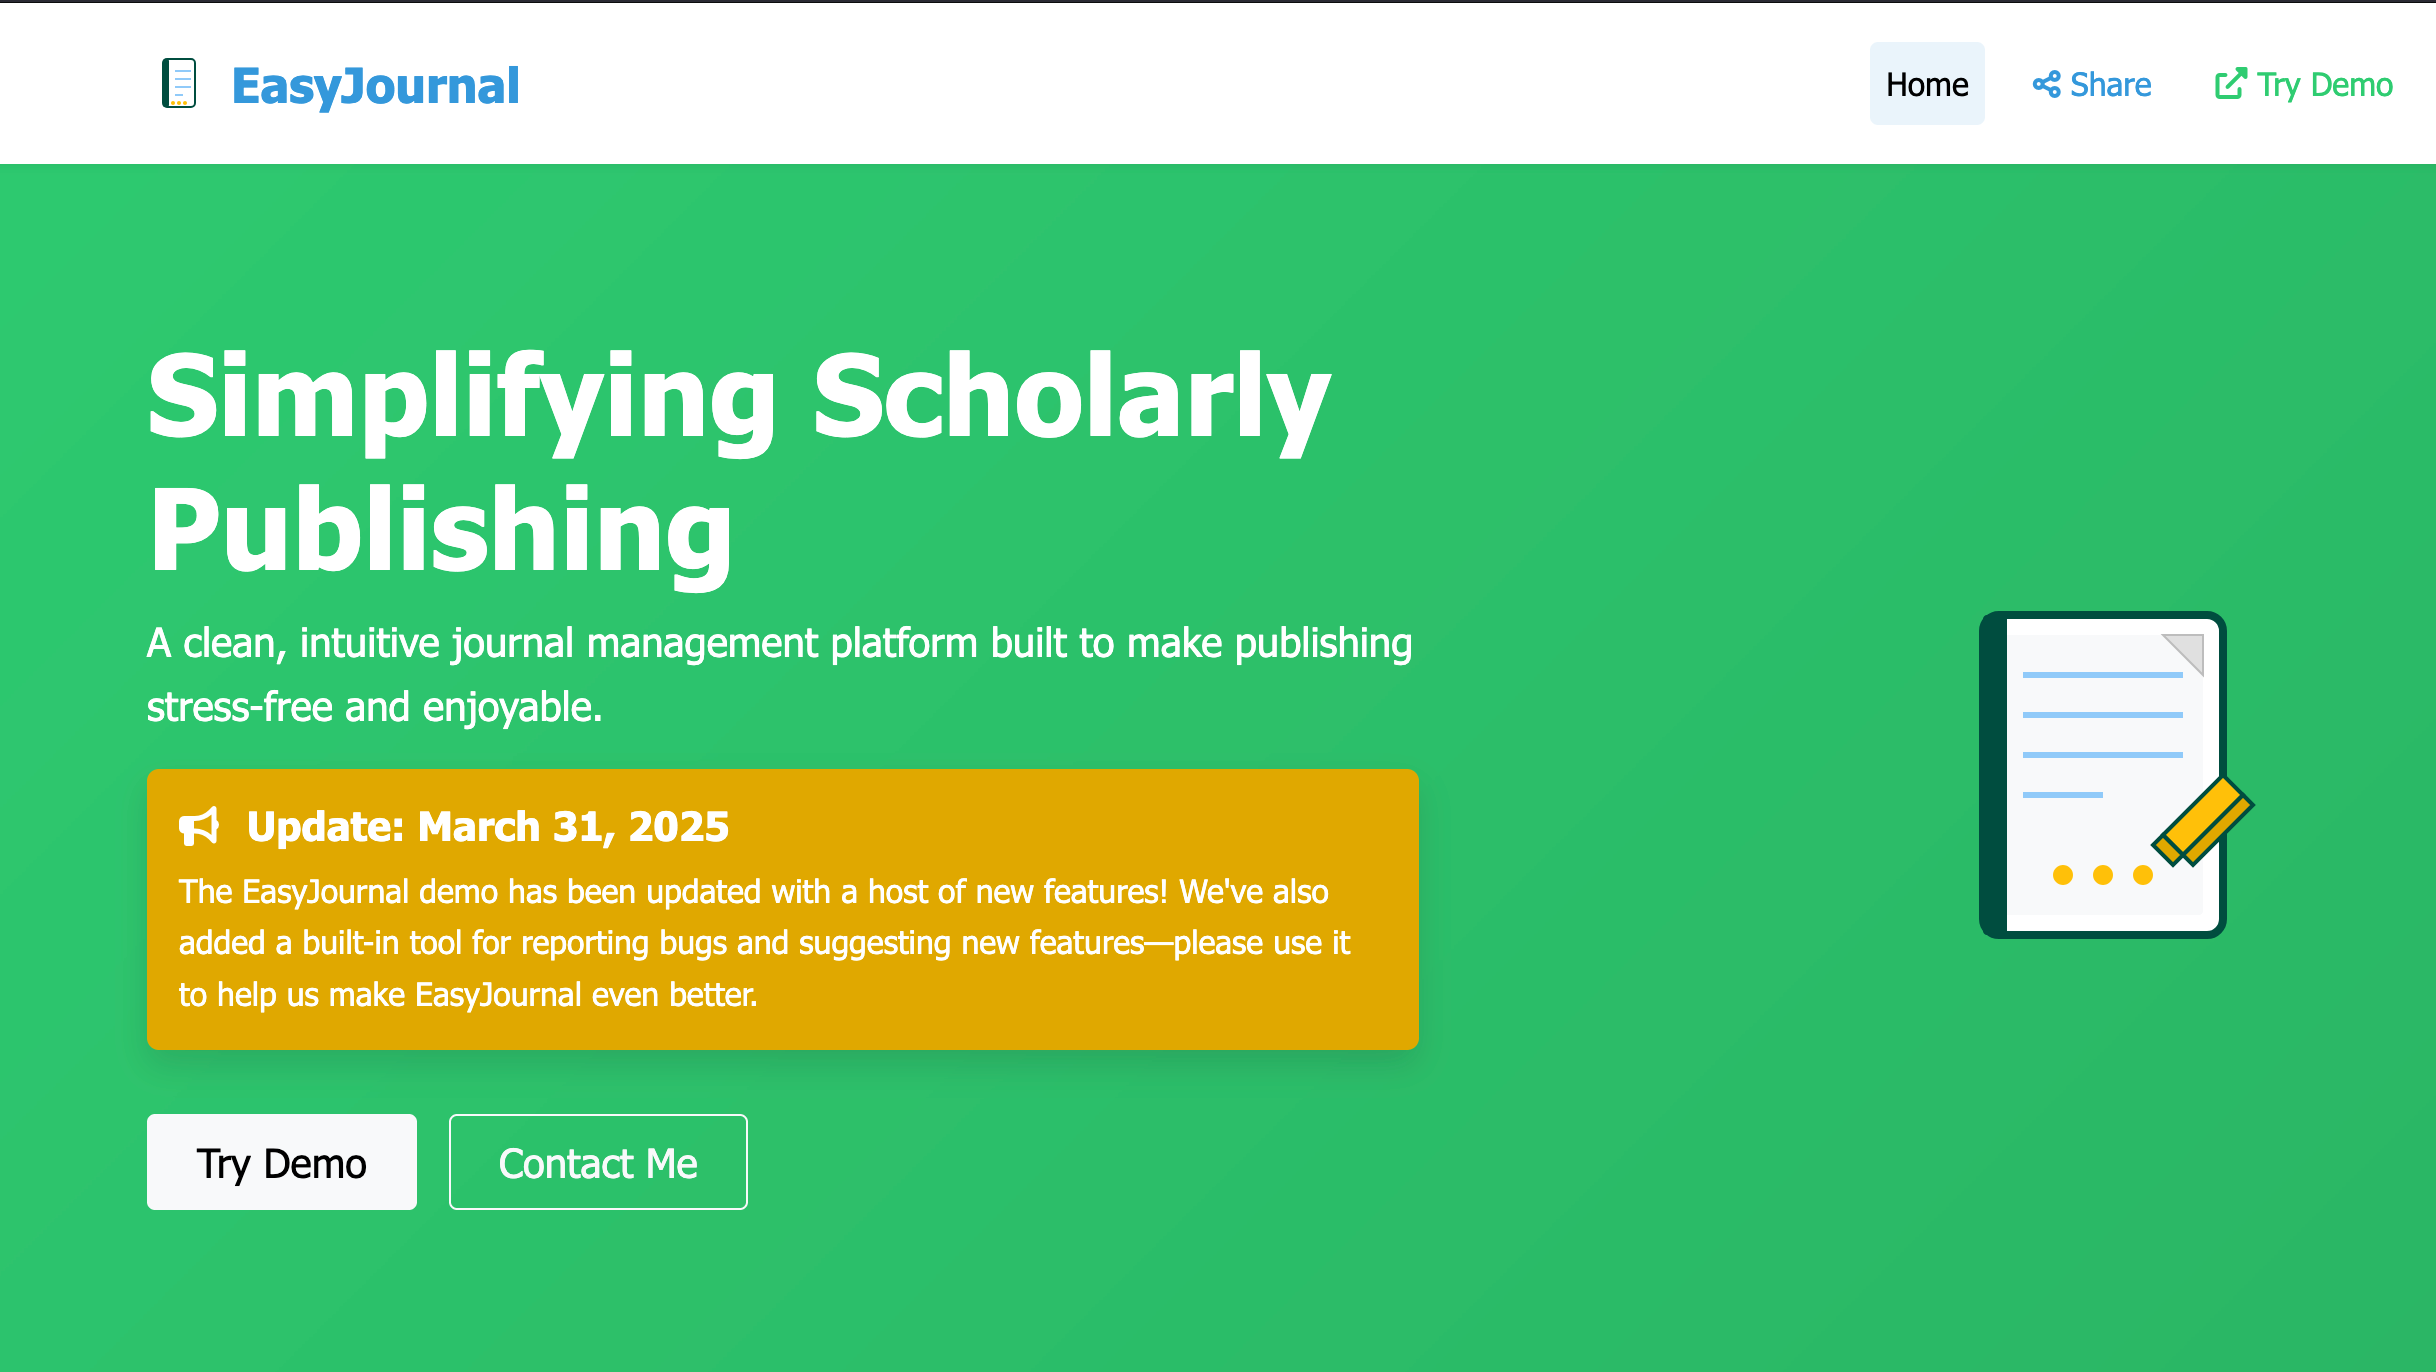This screenshot has height=1372, width=2436.
Task: Click the dark green spine of journal illustration
Action: (1993, 775)
